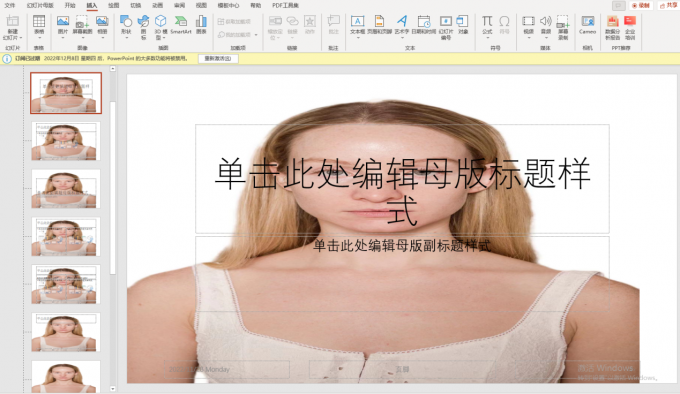Viewport: 680px width, 394px height.
Task: Open the 形状 (Shapes) gallery dropdown
Action: pos(126,38)
